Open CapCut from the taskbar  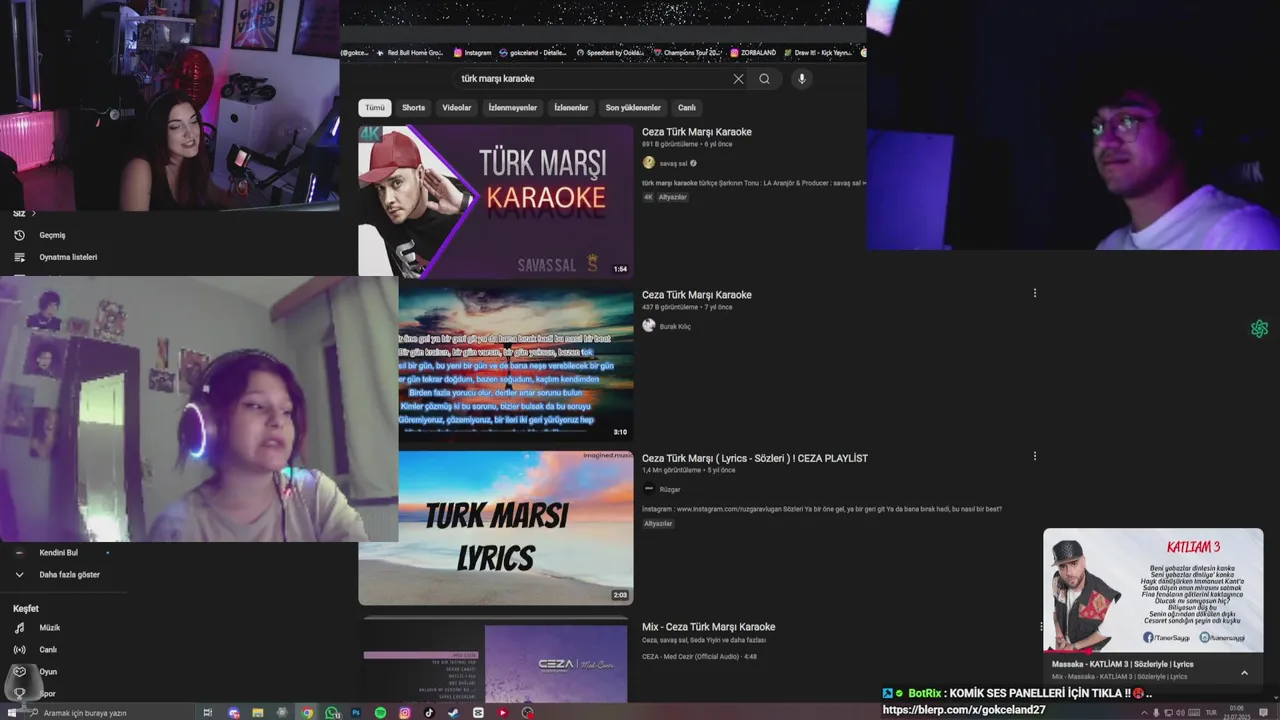coord(478,713)
